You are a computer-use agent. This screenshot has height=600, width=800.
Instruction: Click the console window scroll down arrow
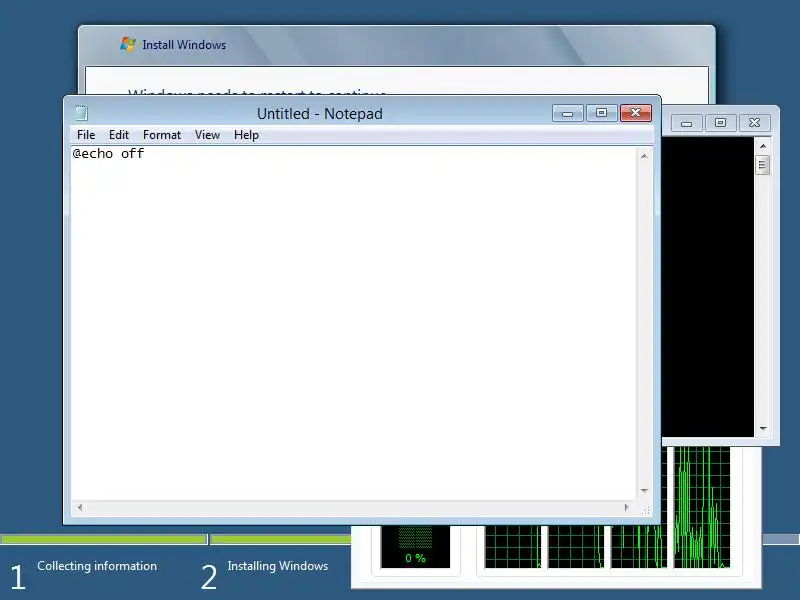click(763, 429)
